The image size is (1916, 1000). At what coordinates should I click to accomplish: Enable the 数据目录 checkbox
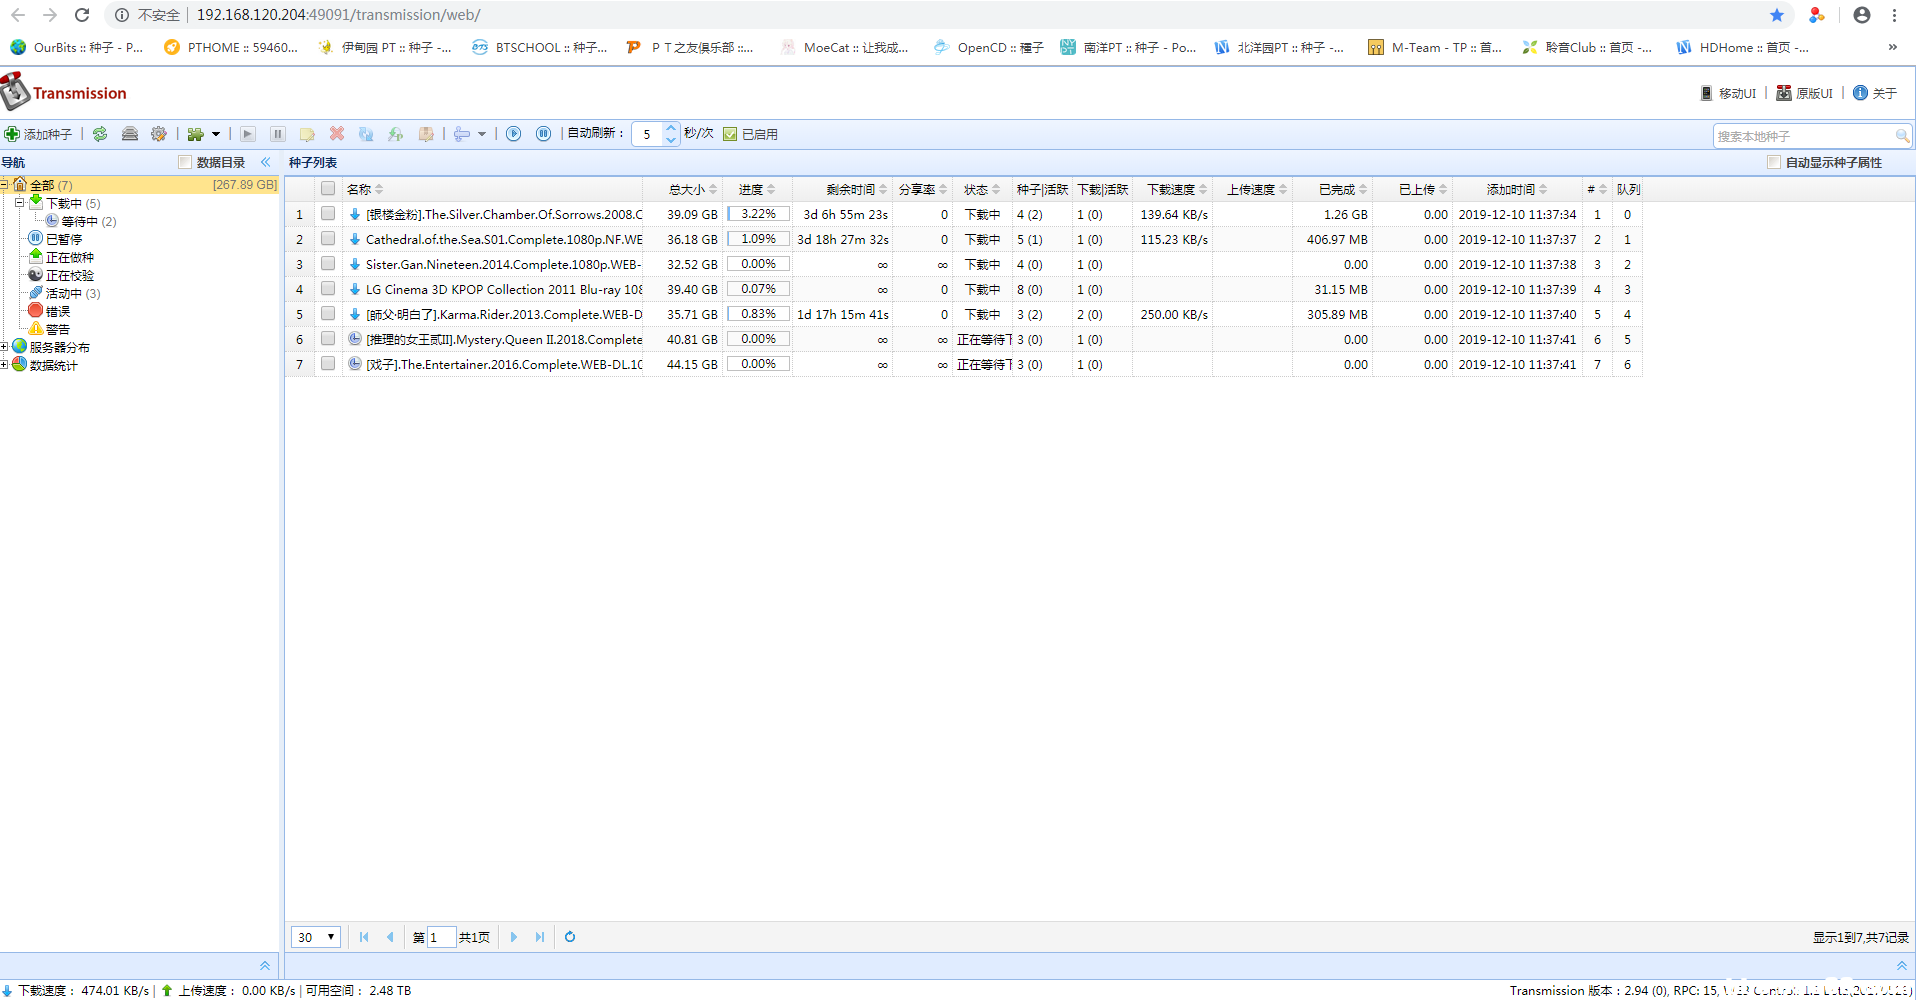(x=185, y=162)
